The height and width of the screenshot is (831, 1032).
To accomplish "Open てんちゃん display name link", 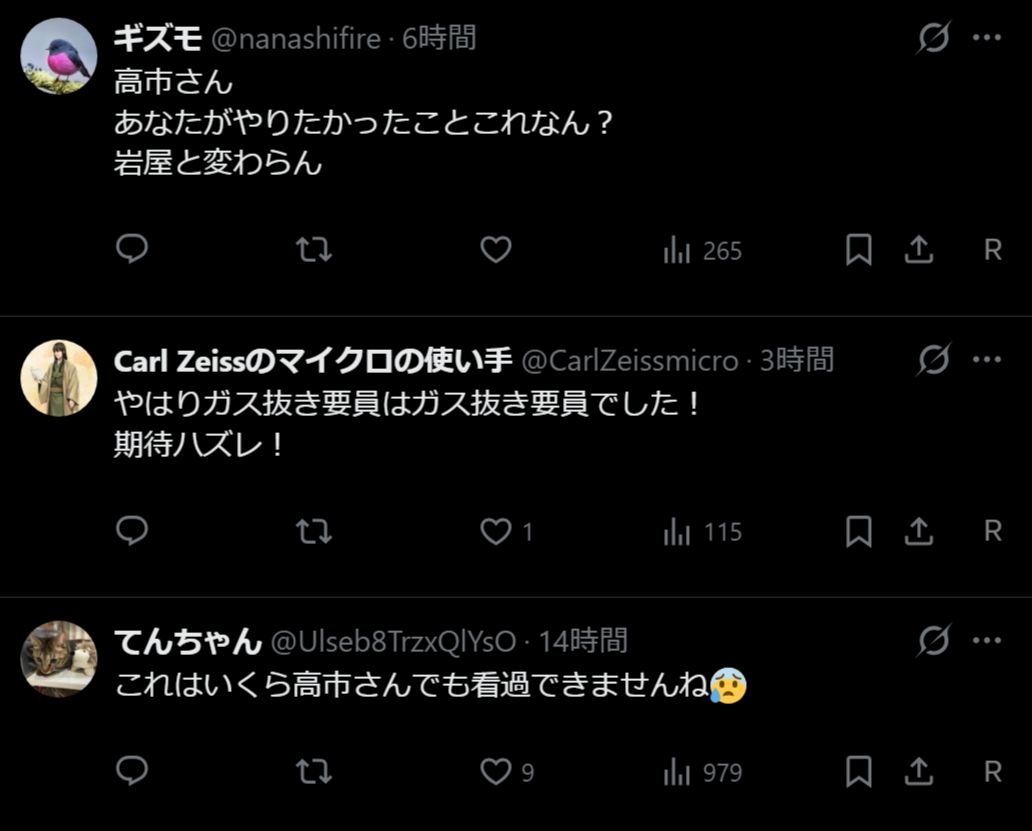I will [x=188, y=641].
